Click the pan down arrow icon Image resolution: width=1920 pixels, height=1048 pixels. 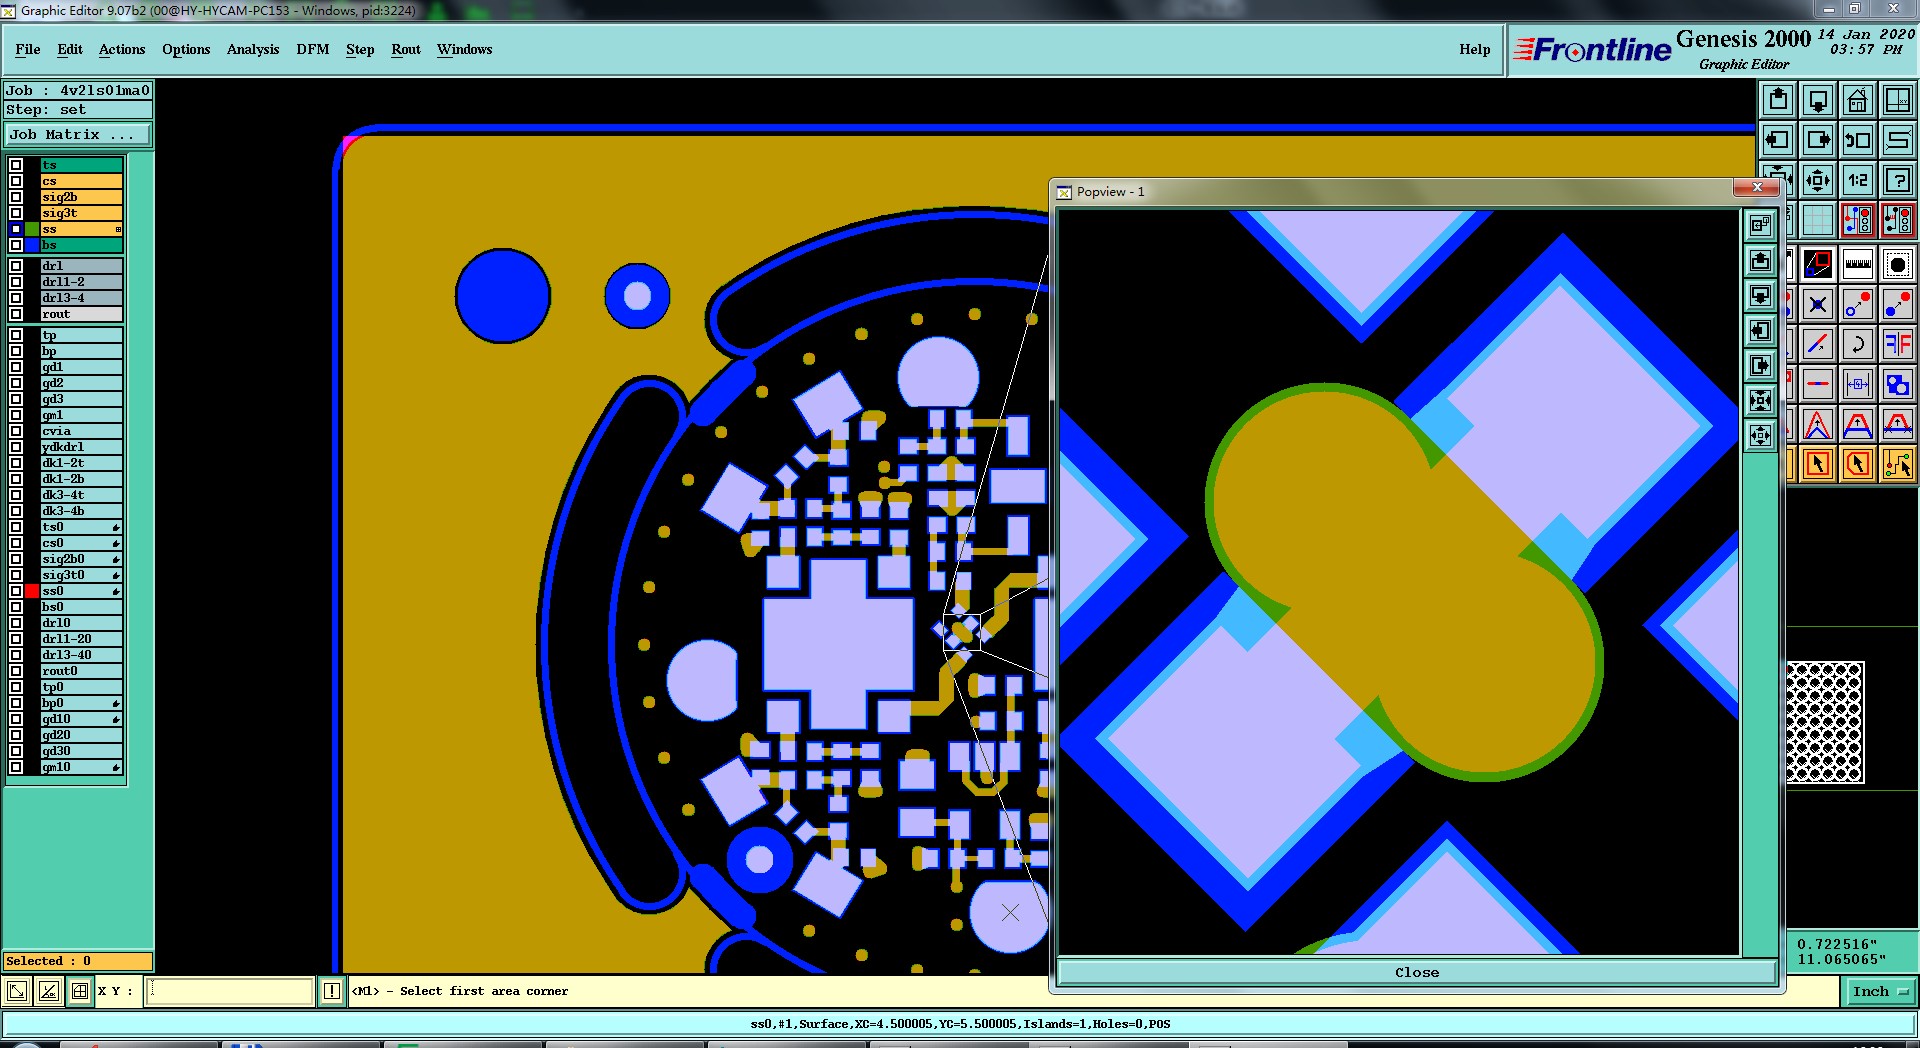coord(1818,100)
